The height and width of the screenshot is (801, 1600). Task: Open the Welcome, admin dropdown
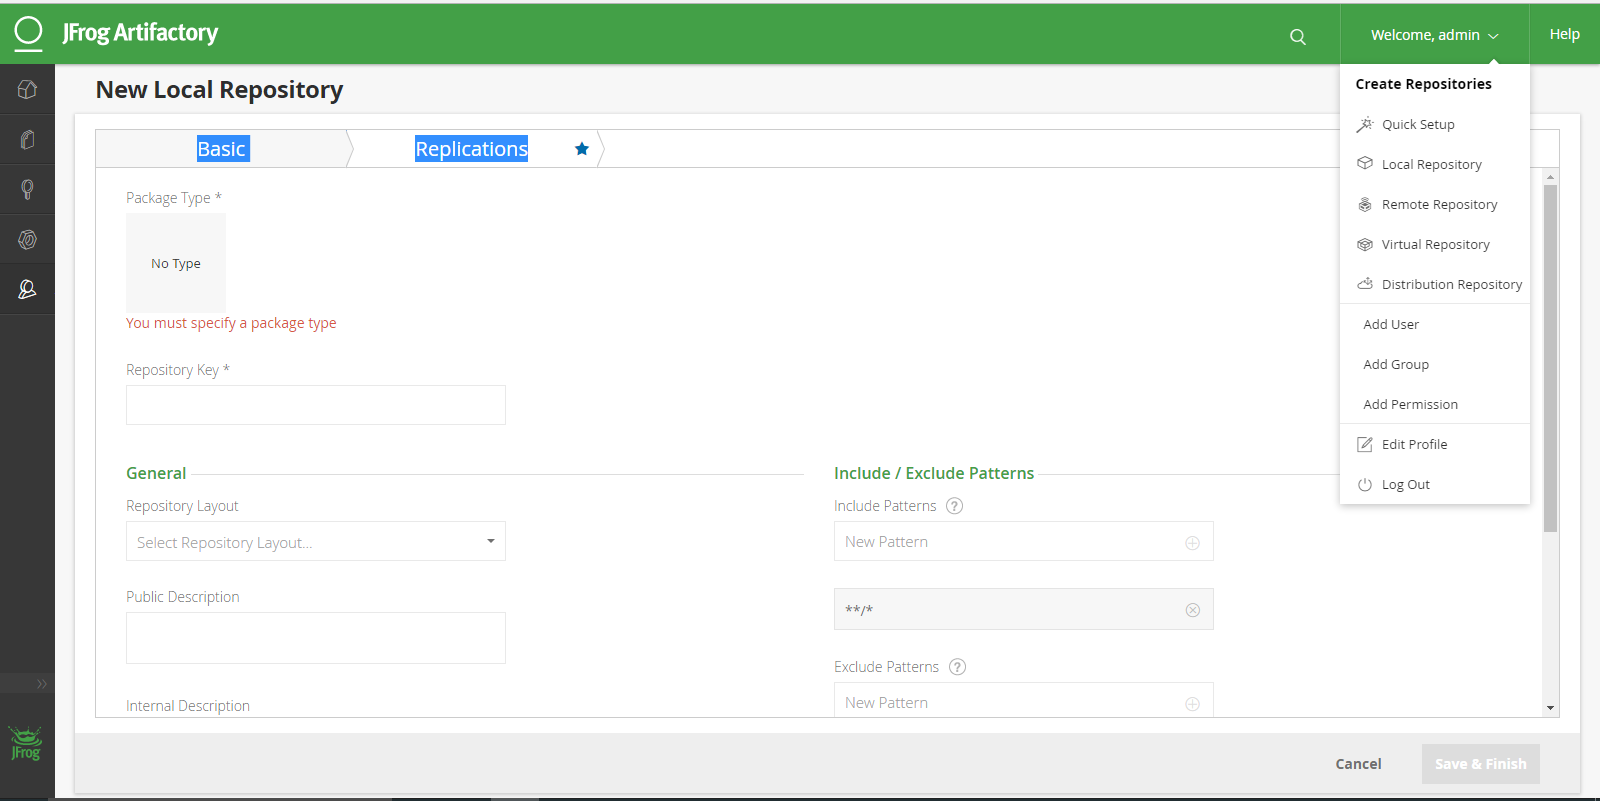click(1434, 35)
